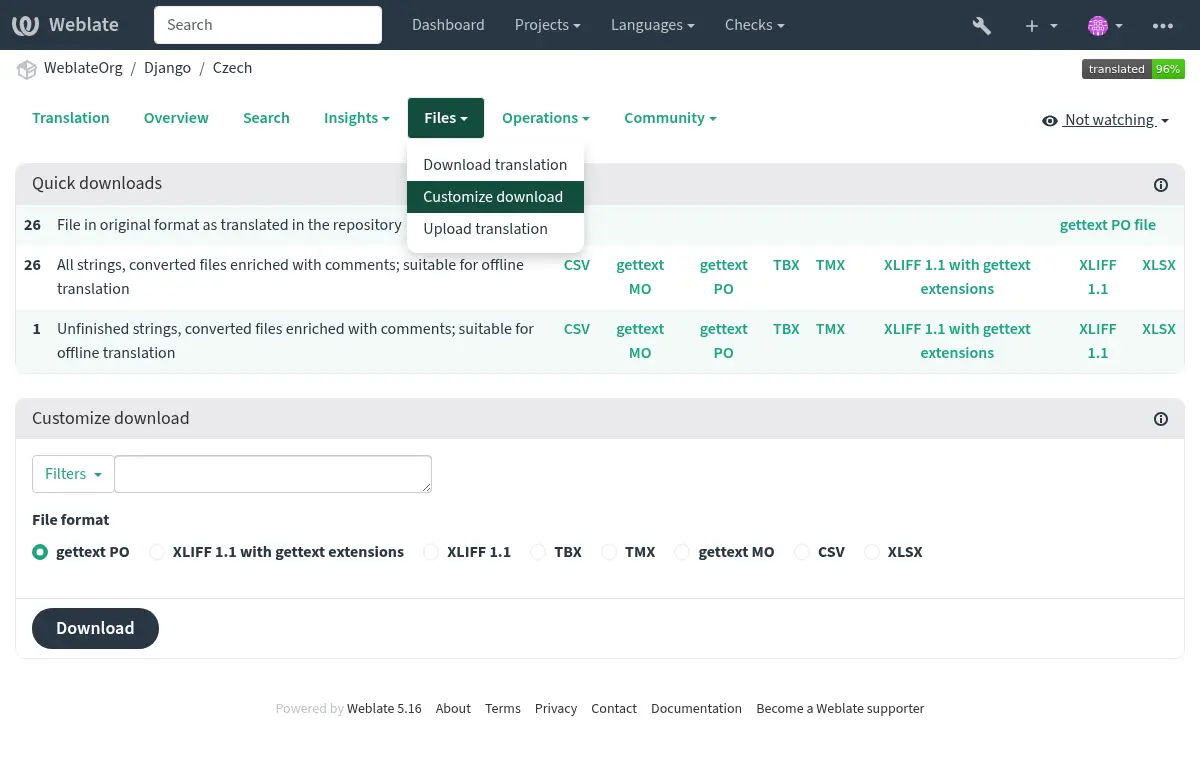Click the filter query text field
1200x767 pixels.
273,474
